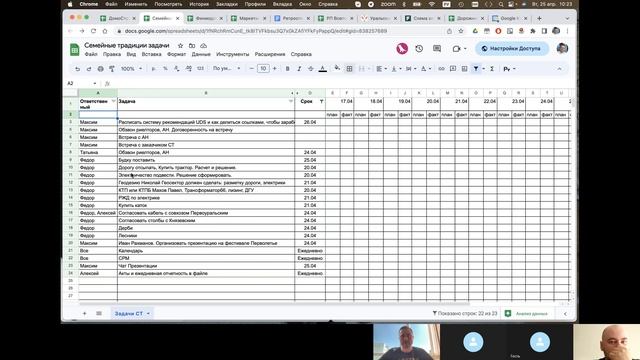Open the Справка menu

click(301, 54)
